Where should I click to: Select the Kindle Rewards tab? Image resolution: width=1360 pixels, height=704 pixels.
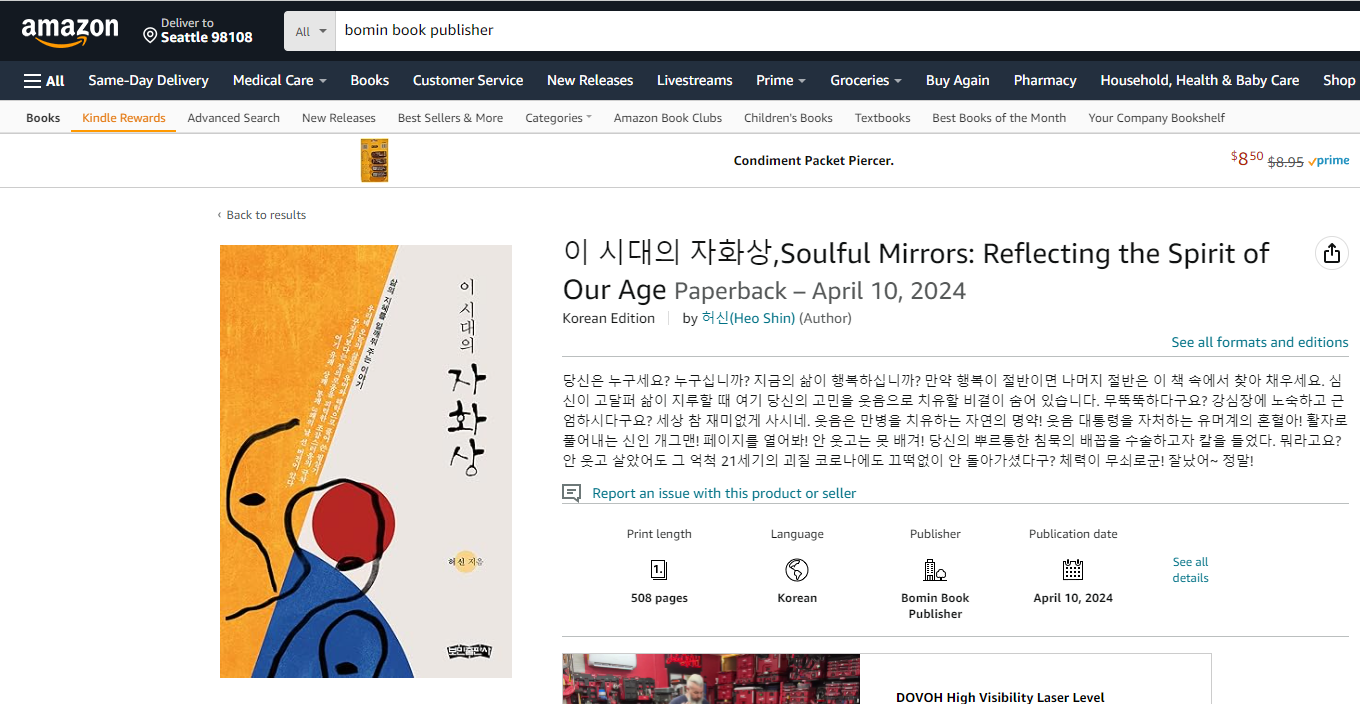coord(124,118)
